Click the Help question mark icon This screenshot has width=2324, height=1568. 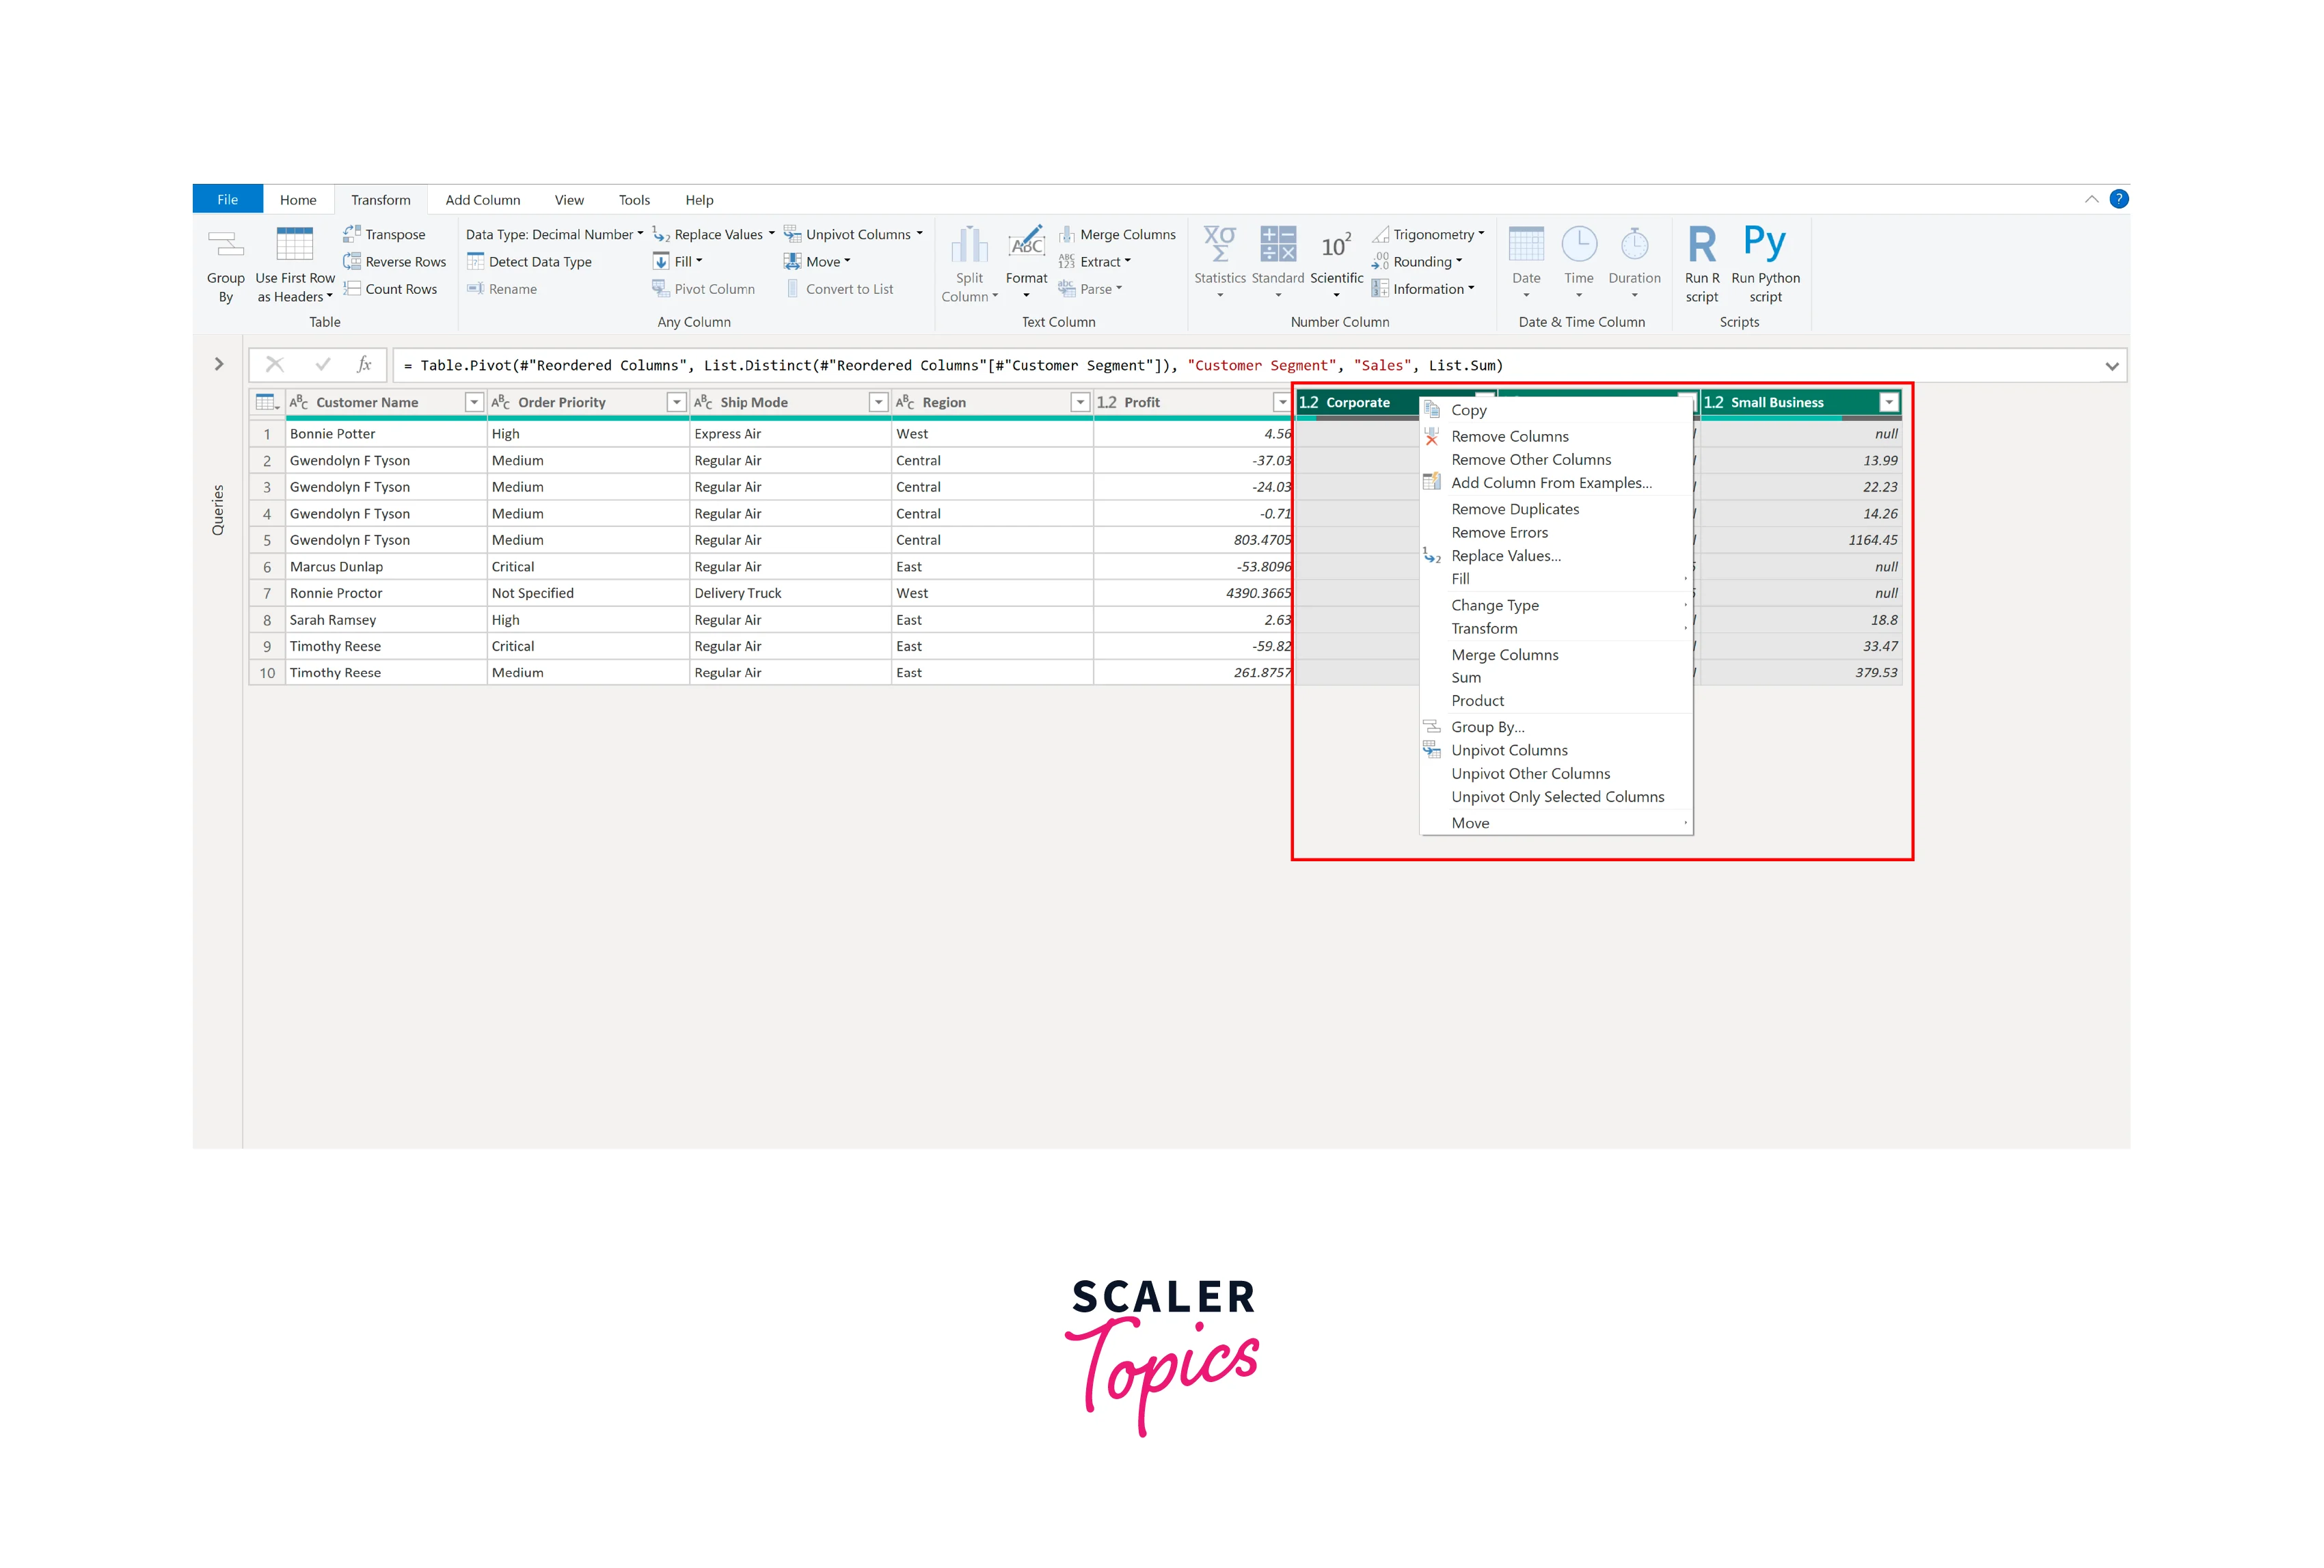pyautogui.click(x=2118, y=199)
